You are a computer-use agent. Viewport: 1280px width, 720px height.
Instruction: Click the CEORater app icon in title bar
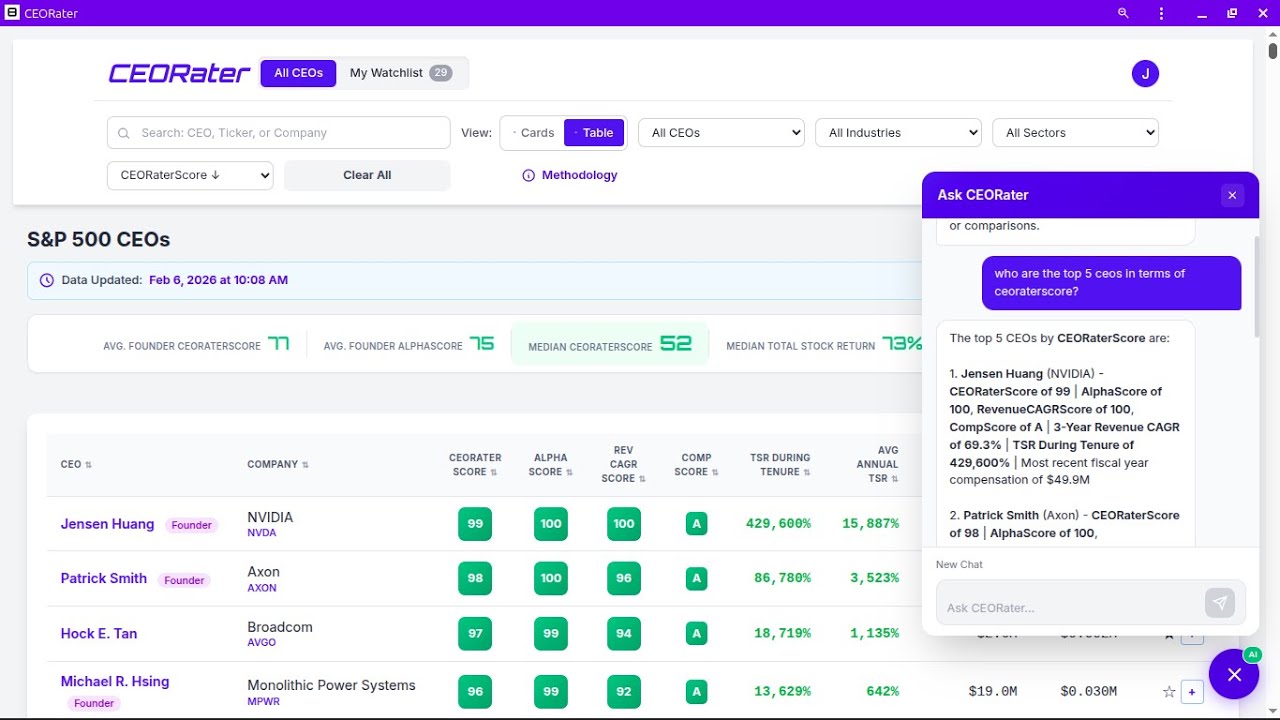pyautogui.click(x=12, y=13)
